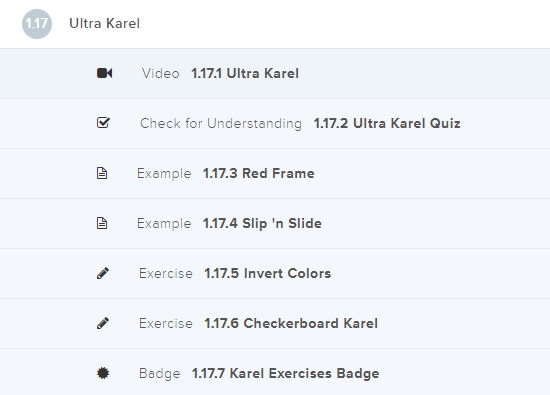Image resolution: width=550 pixels, height=395 pixels.
Task: Start the 1.17.5 Invert Colors exercise
Action: pos(268,274)
